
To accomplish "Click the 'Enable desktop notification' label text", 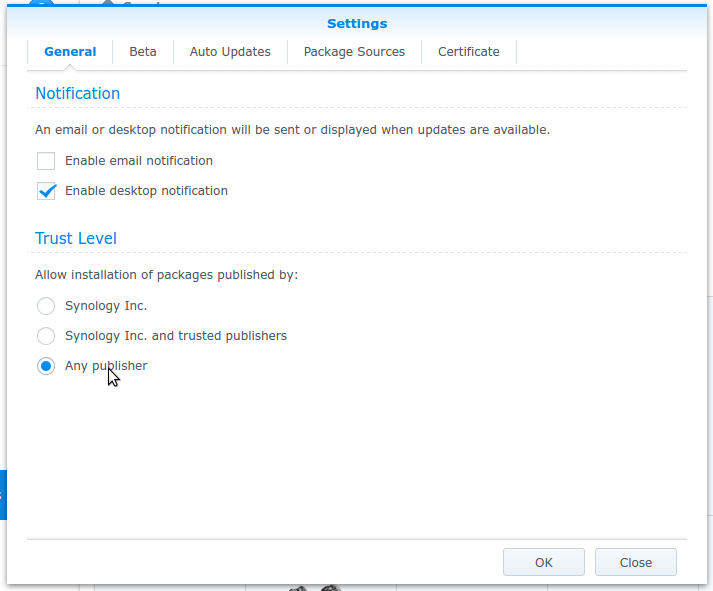I will (x=146, y=191).
